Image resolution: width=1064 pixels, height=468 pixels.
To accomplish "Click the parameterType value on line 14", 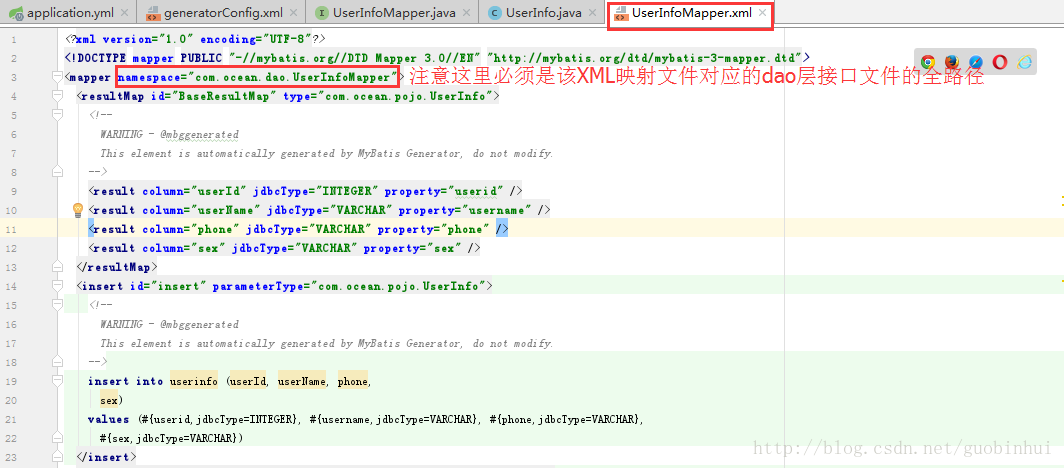I will tap(399, 286).
